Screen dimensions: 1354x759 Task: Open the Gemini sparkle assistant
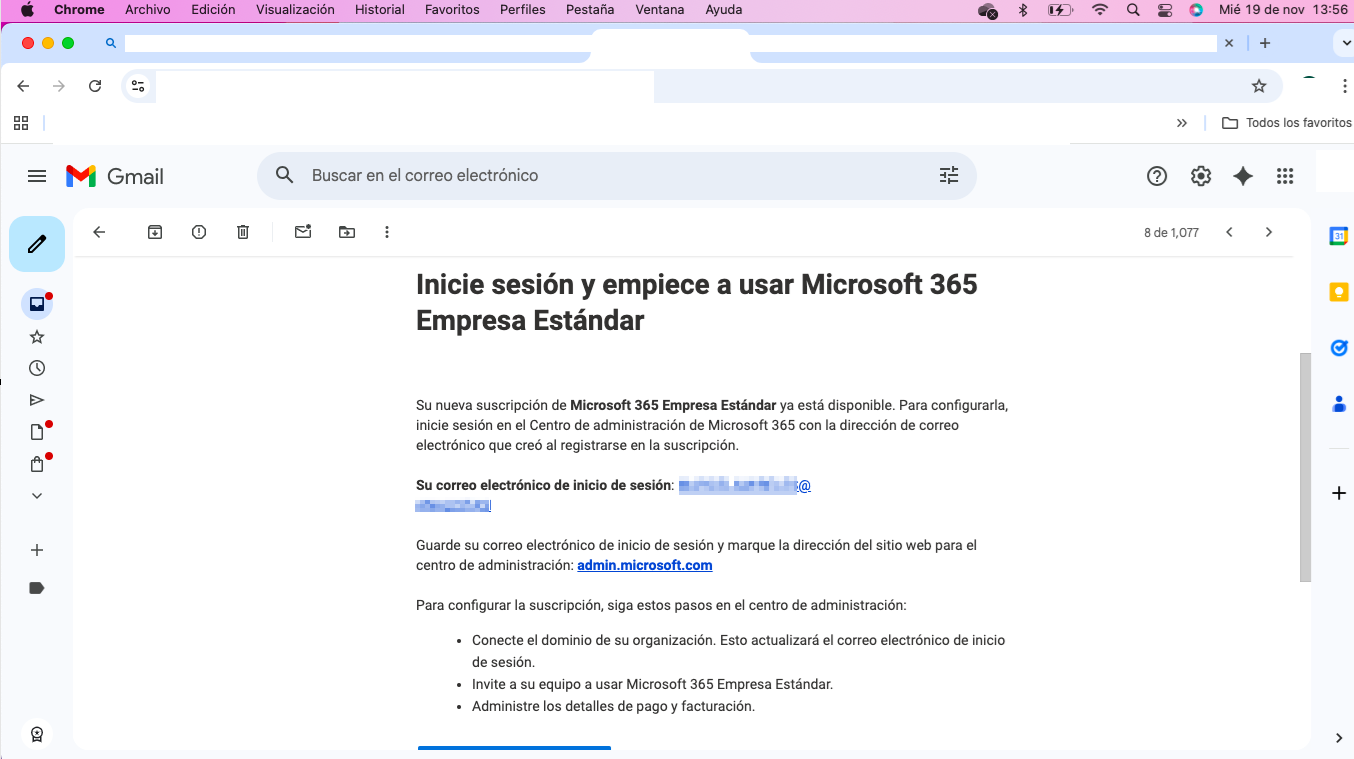tap(1243, 176)
